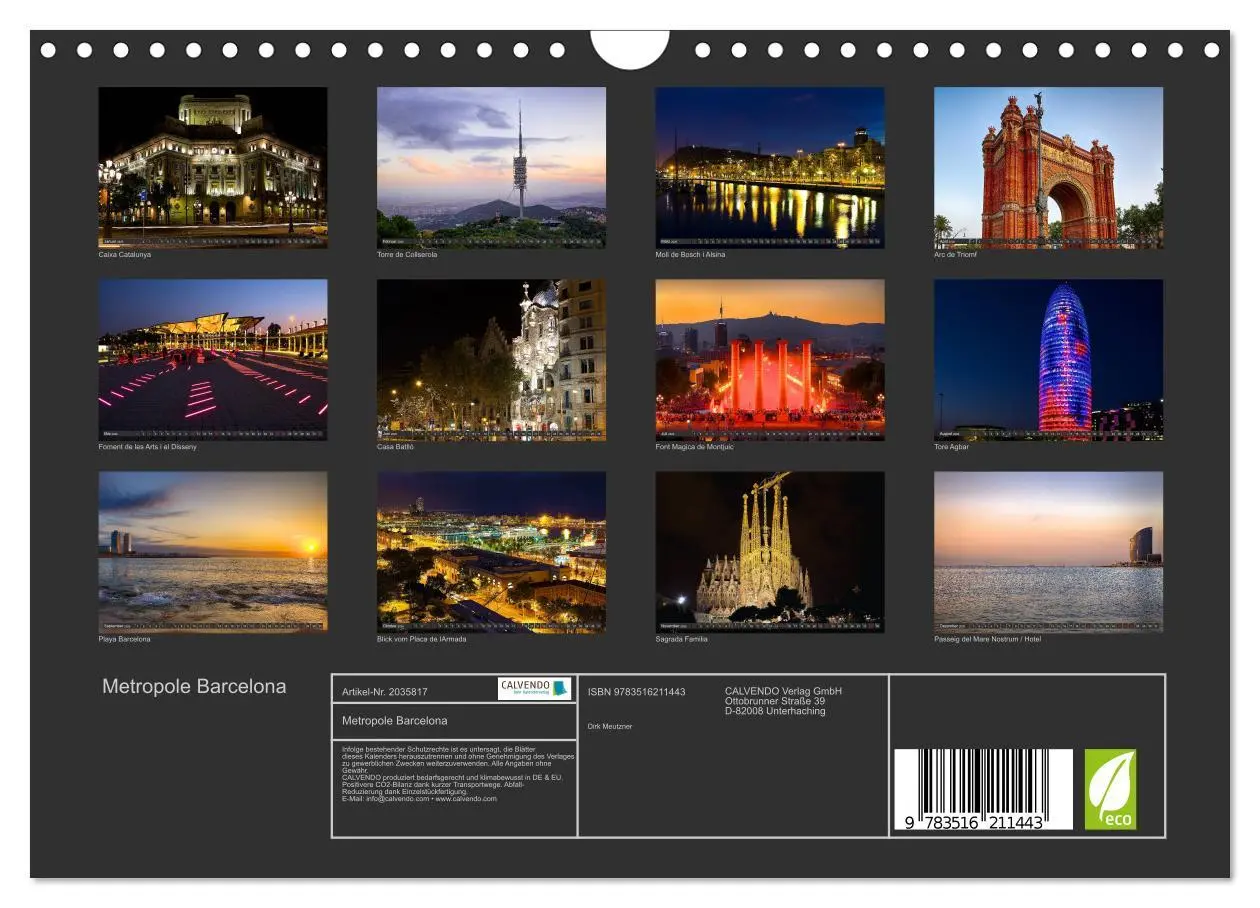Select the green eco leaf emblem
This screenshot has height=908, width=1260.
1112,790
